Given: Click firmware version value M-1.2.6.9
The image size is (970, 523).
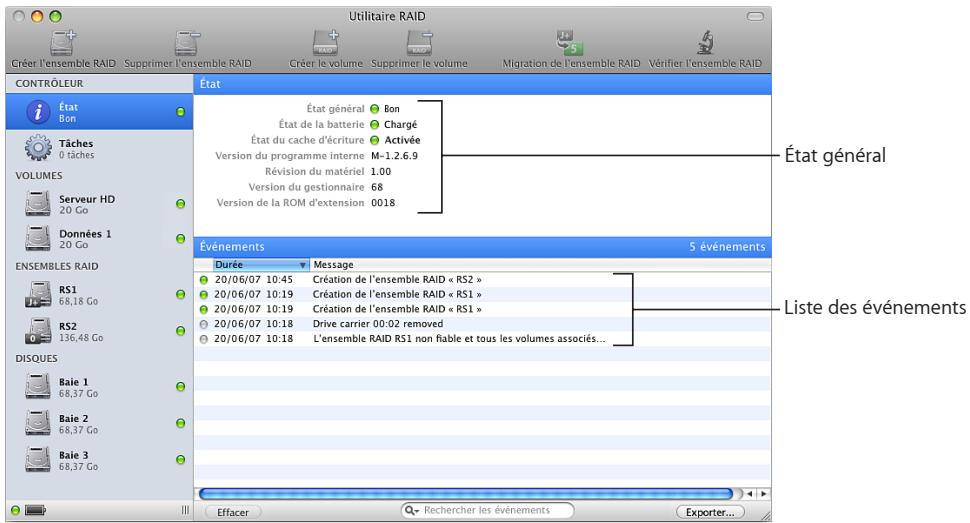Looking at the screenshot, I should coord(394,156).
